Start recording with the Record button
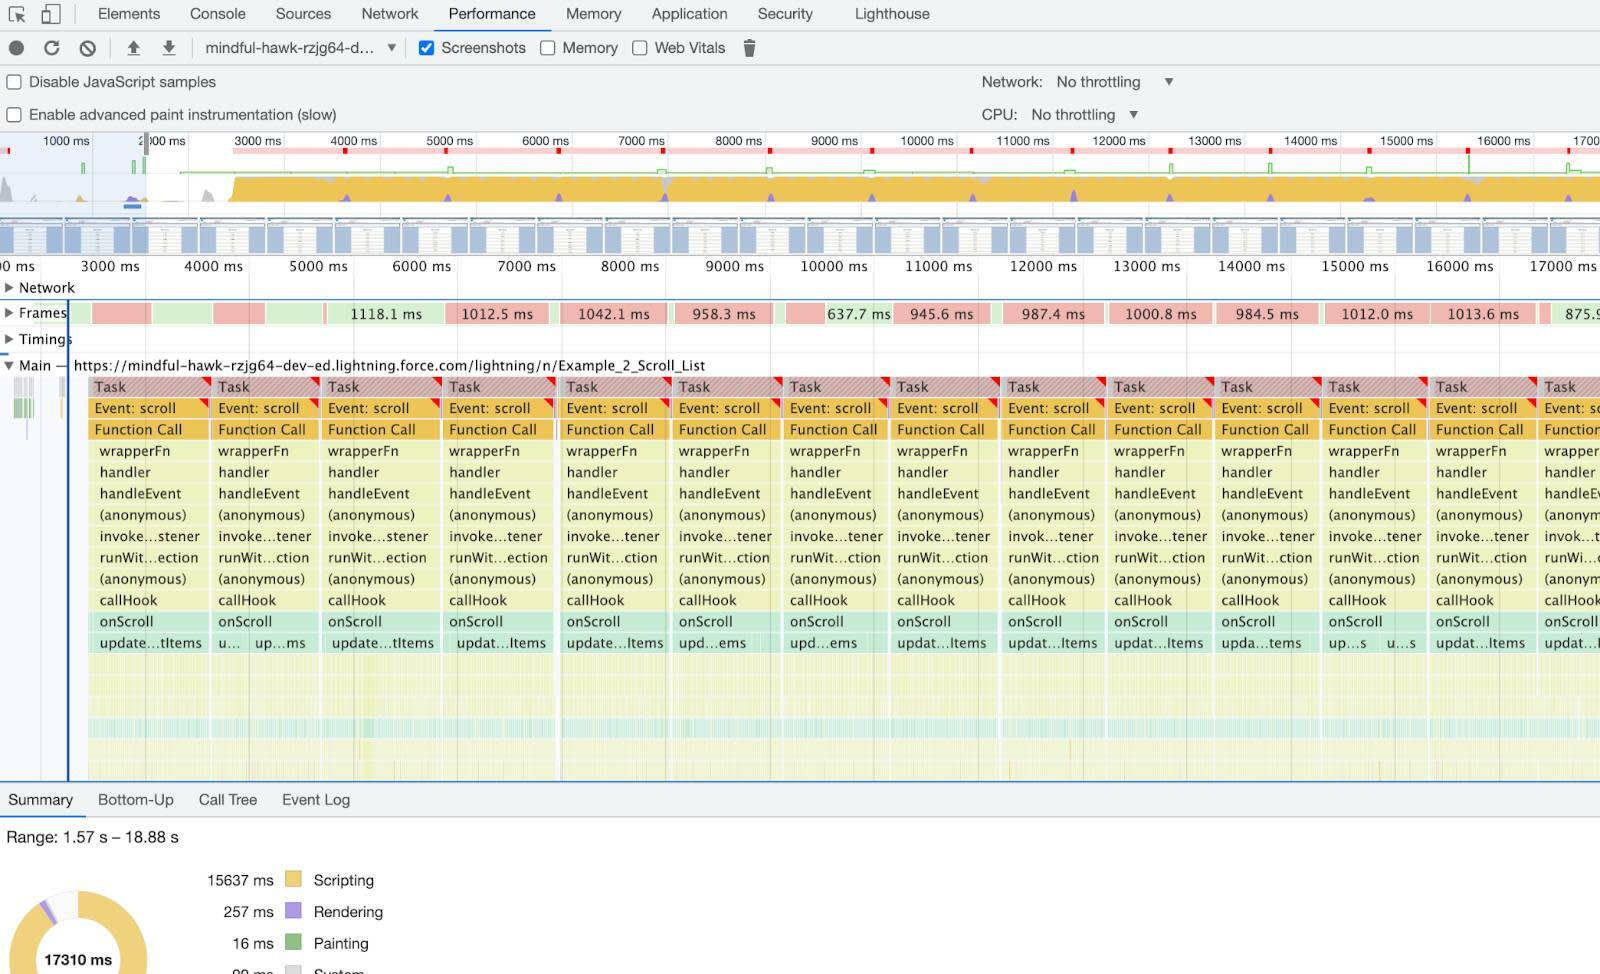Viewport: 1600px width, 974px height. click(x=17, y=48)
